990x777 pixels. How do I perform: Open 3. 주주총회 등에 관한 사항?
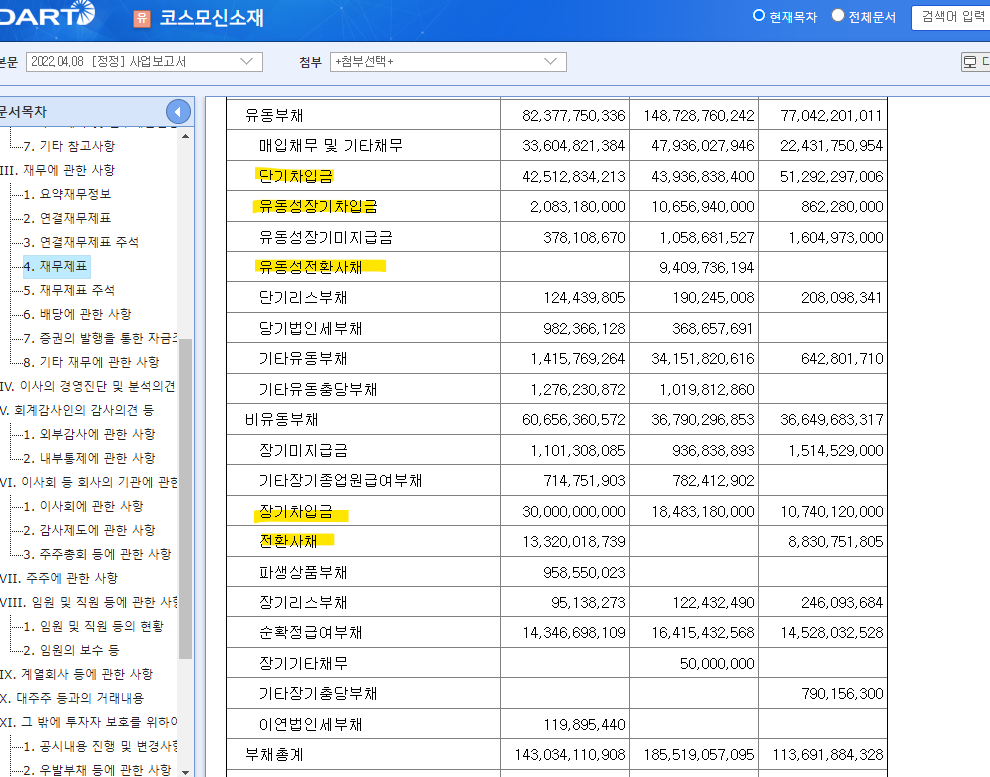pyautogui.click(x=97, y=554)
